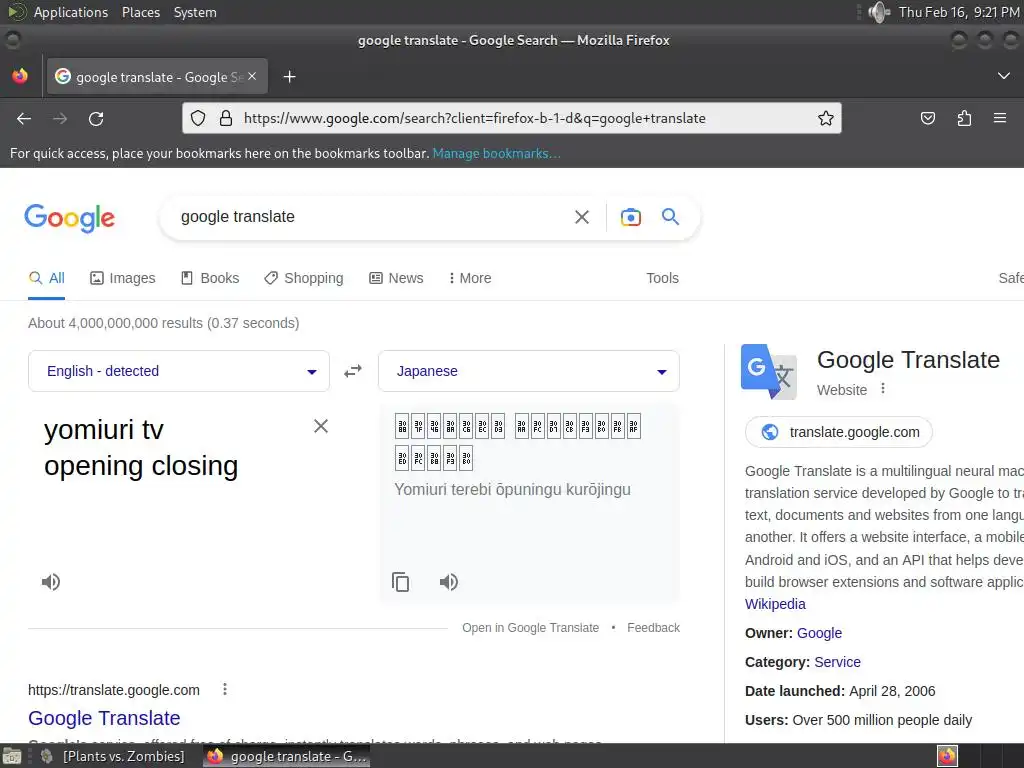This screenshot has width=1024, height=768.
Task: Reload the current page
Action: click(x=96, y=118)
